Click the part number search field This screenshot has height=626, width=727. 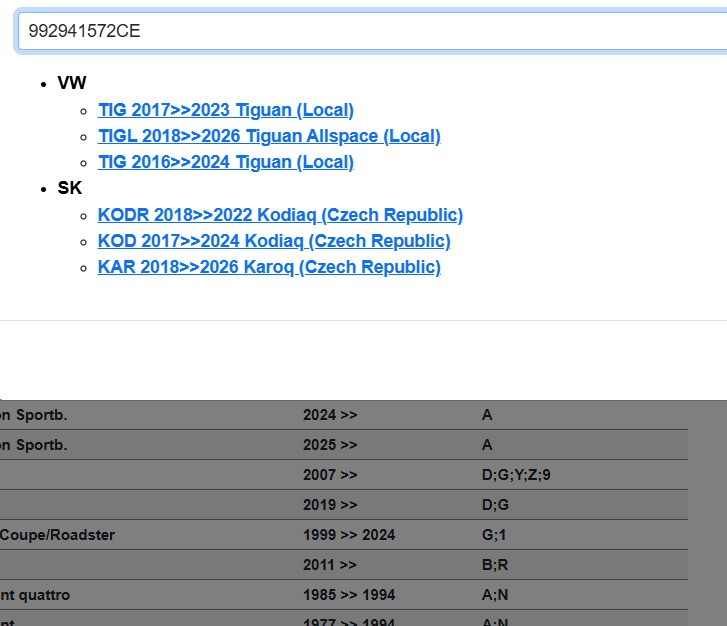[370, 31]
